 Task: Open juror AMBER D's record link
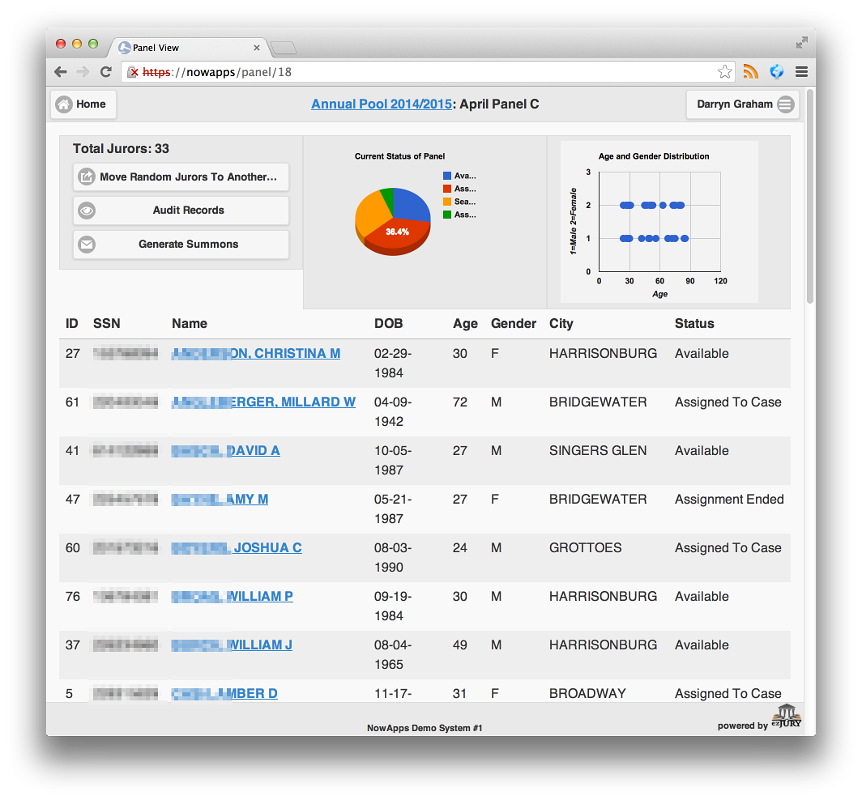point(224,694)
